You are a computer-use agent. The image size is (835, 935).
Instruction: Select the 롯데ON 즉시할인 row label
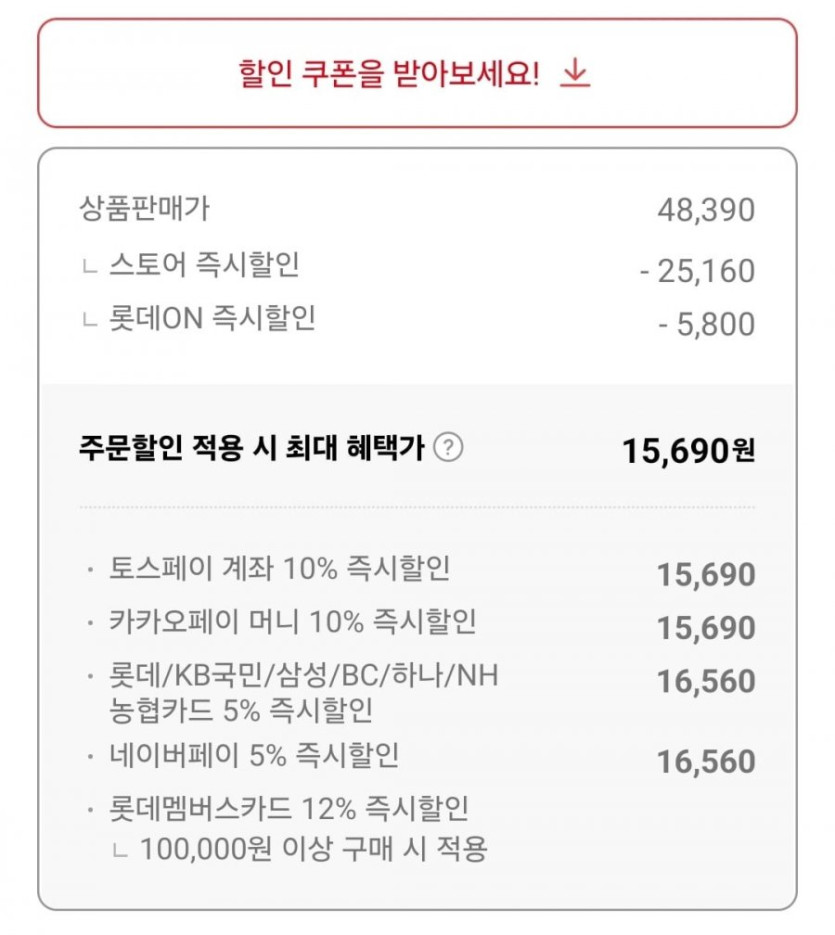point(212,319)
